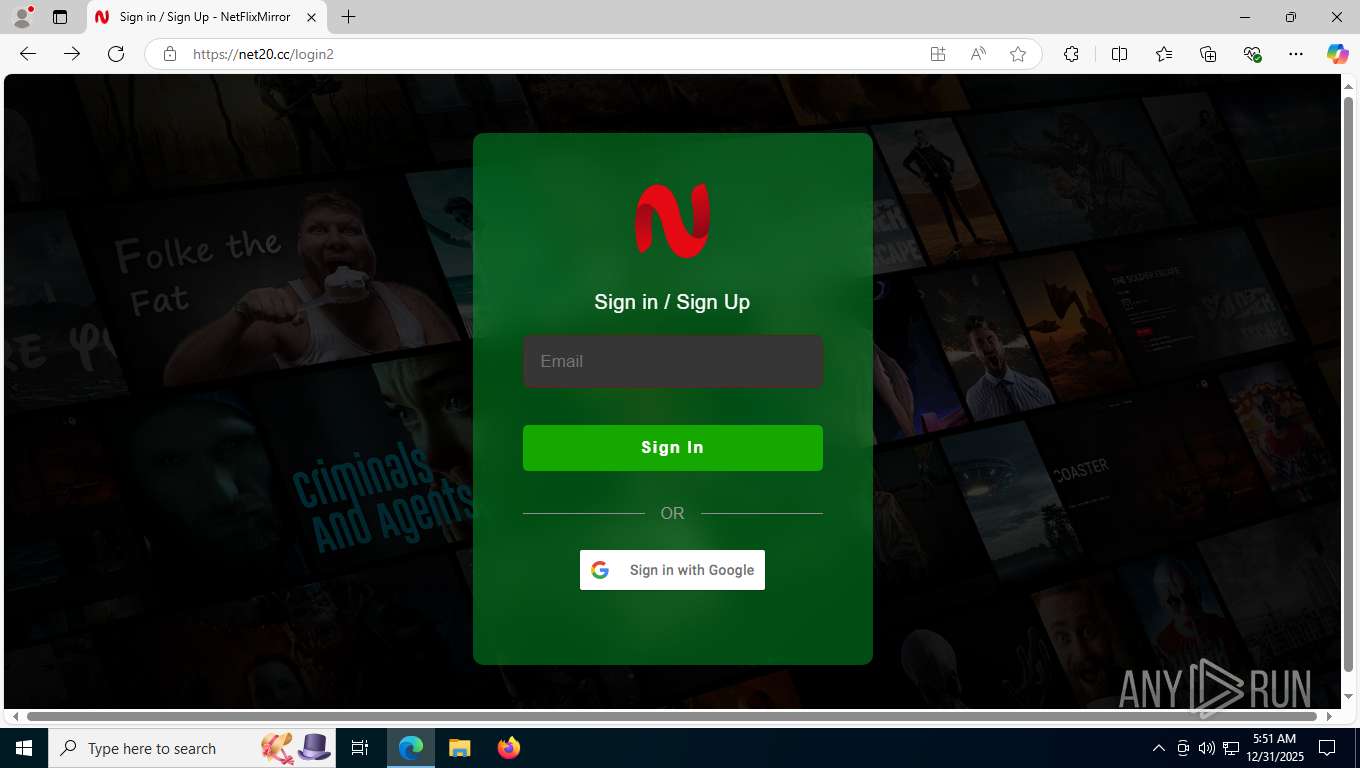Open File Explorer from taskbar
Viewport: 1360px width, 768px height.
459,748
